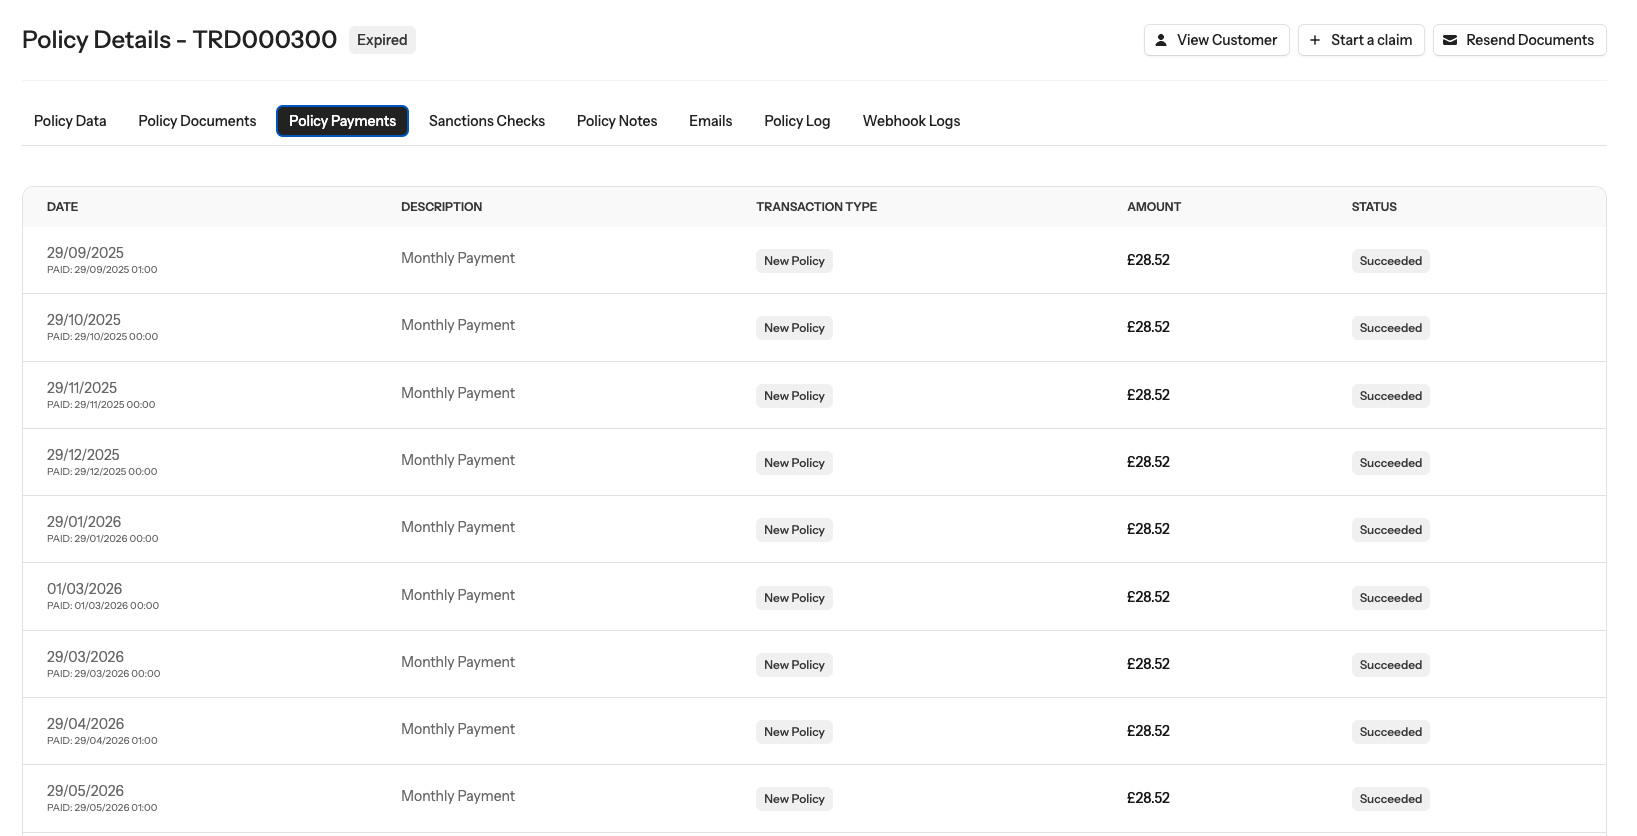Resend Documents for the policy
1637x836 pixels.
1520,40
